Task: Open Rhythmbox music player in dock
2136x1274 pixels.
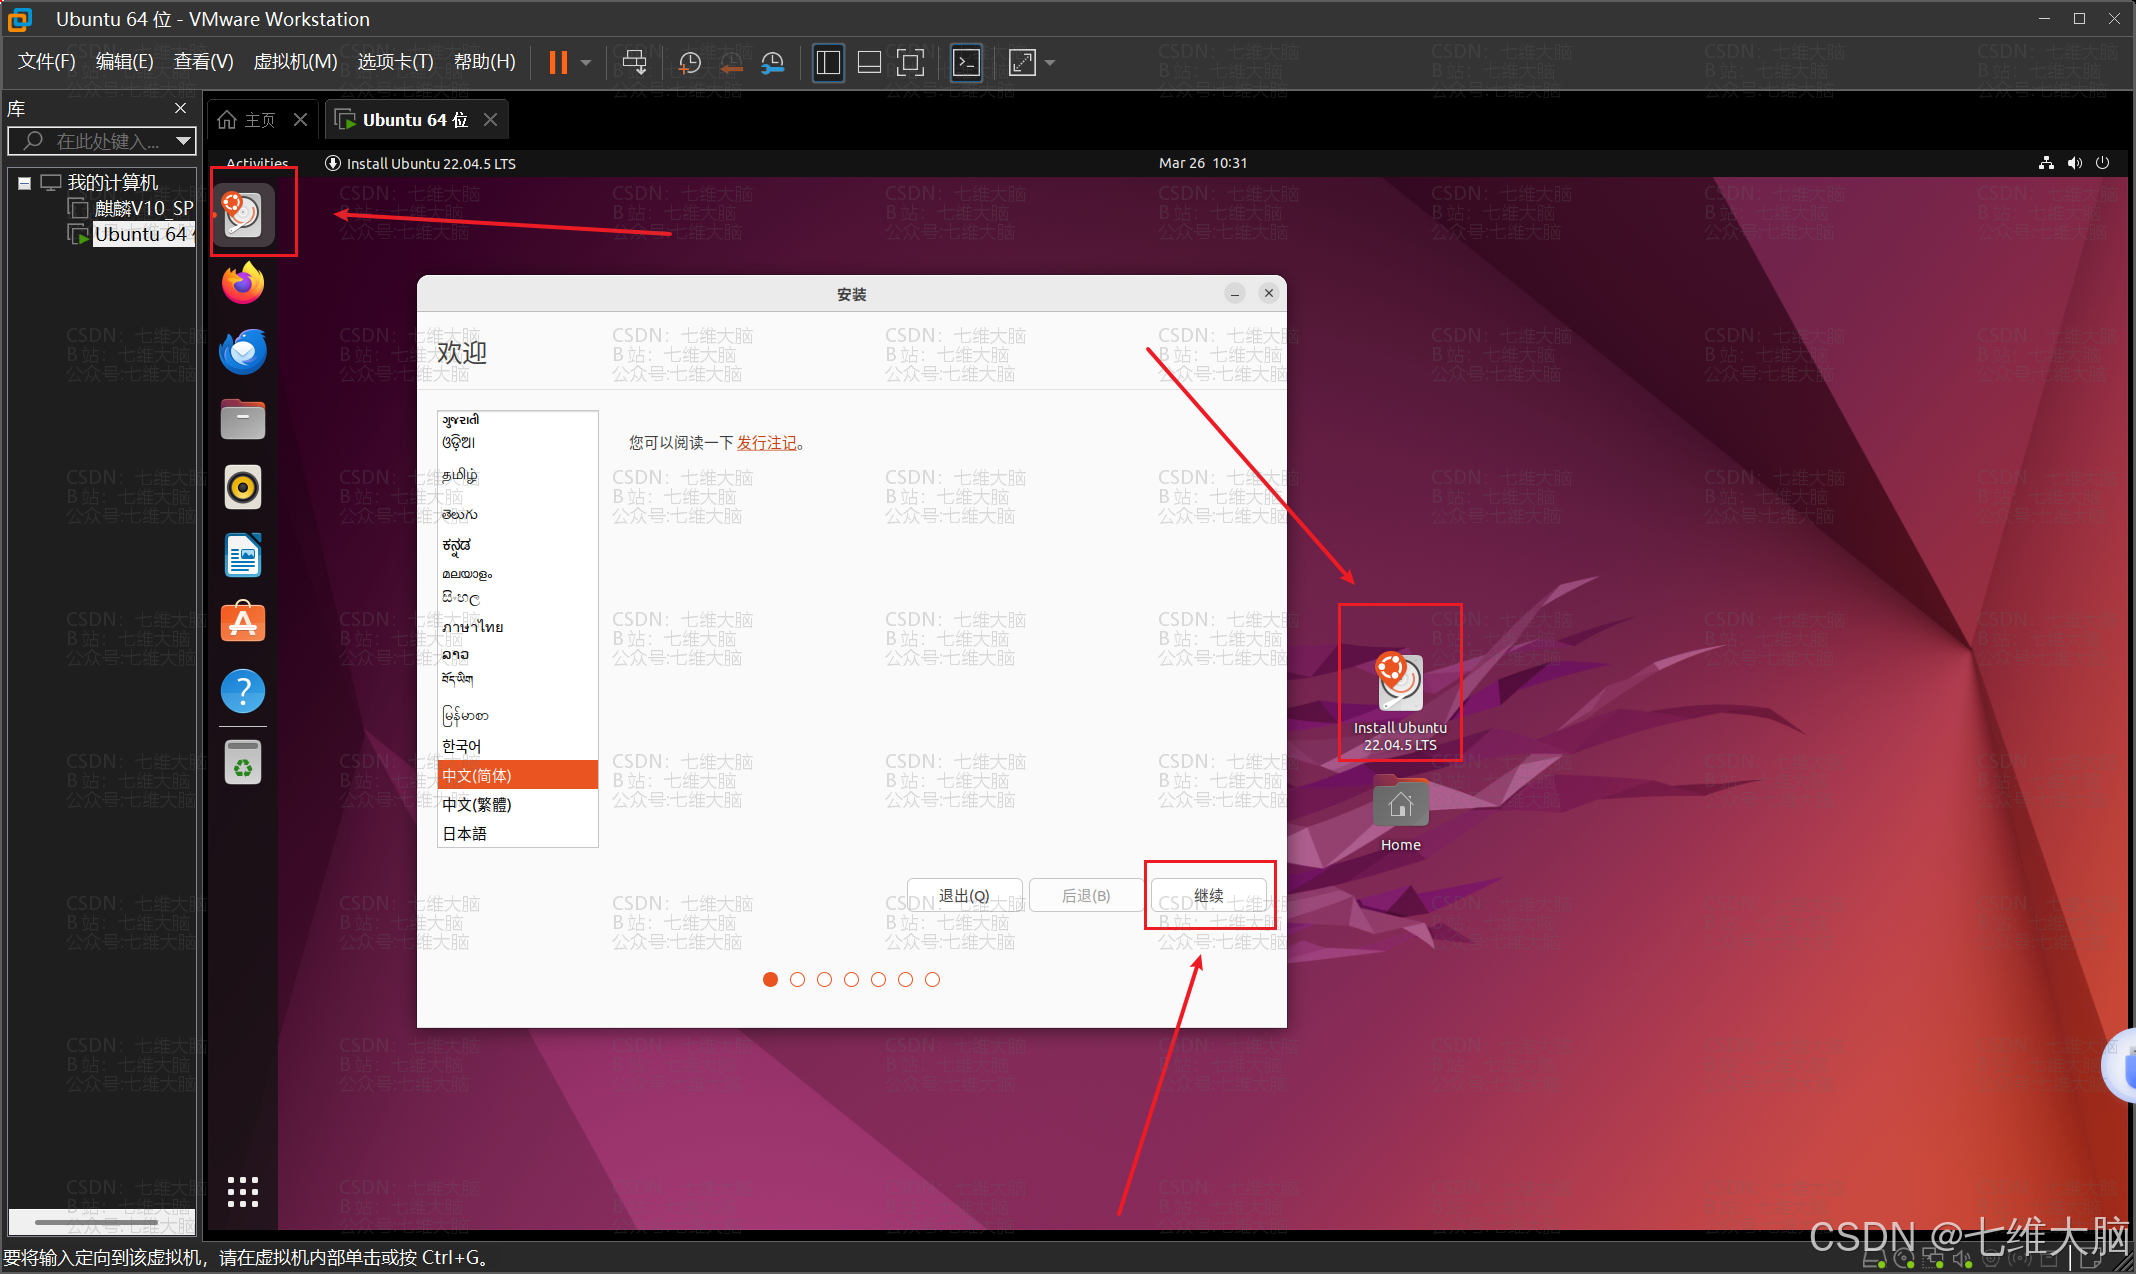Action: click(243, 488)
